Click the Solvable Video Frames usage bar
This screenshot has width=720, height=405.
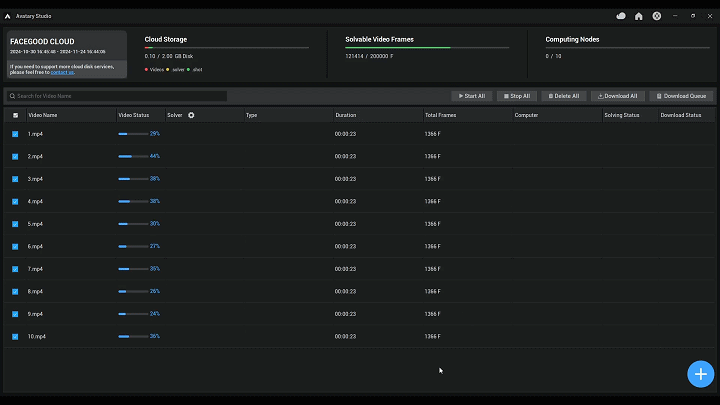[427, 47]
